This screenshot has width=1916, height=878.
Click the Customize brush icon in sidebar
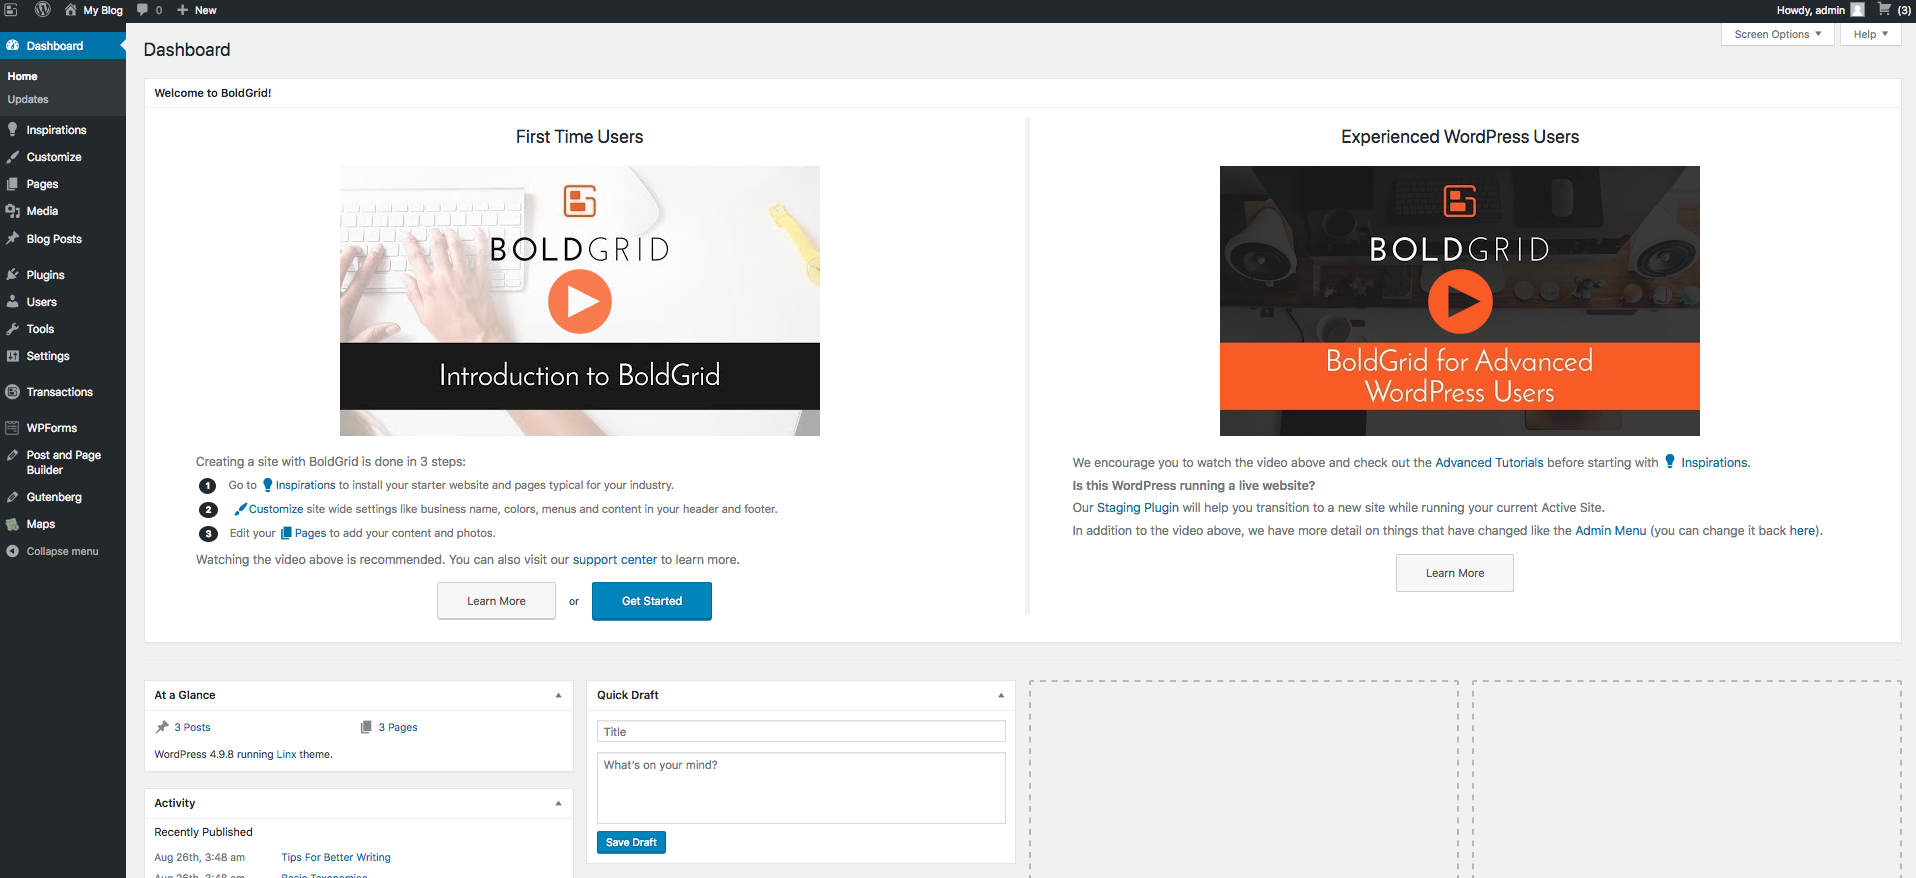(13, 157)
